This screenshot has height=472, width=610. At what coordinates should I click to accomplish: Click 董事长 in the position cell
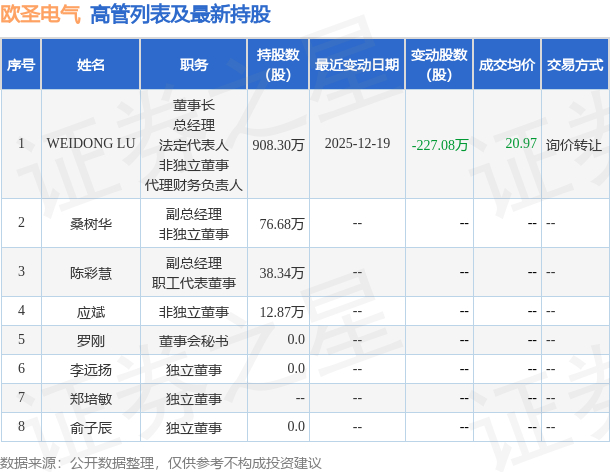pos(194,105)
